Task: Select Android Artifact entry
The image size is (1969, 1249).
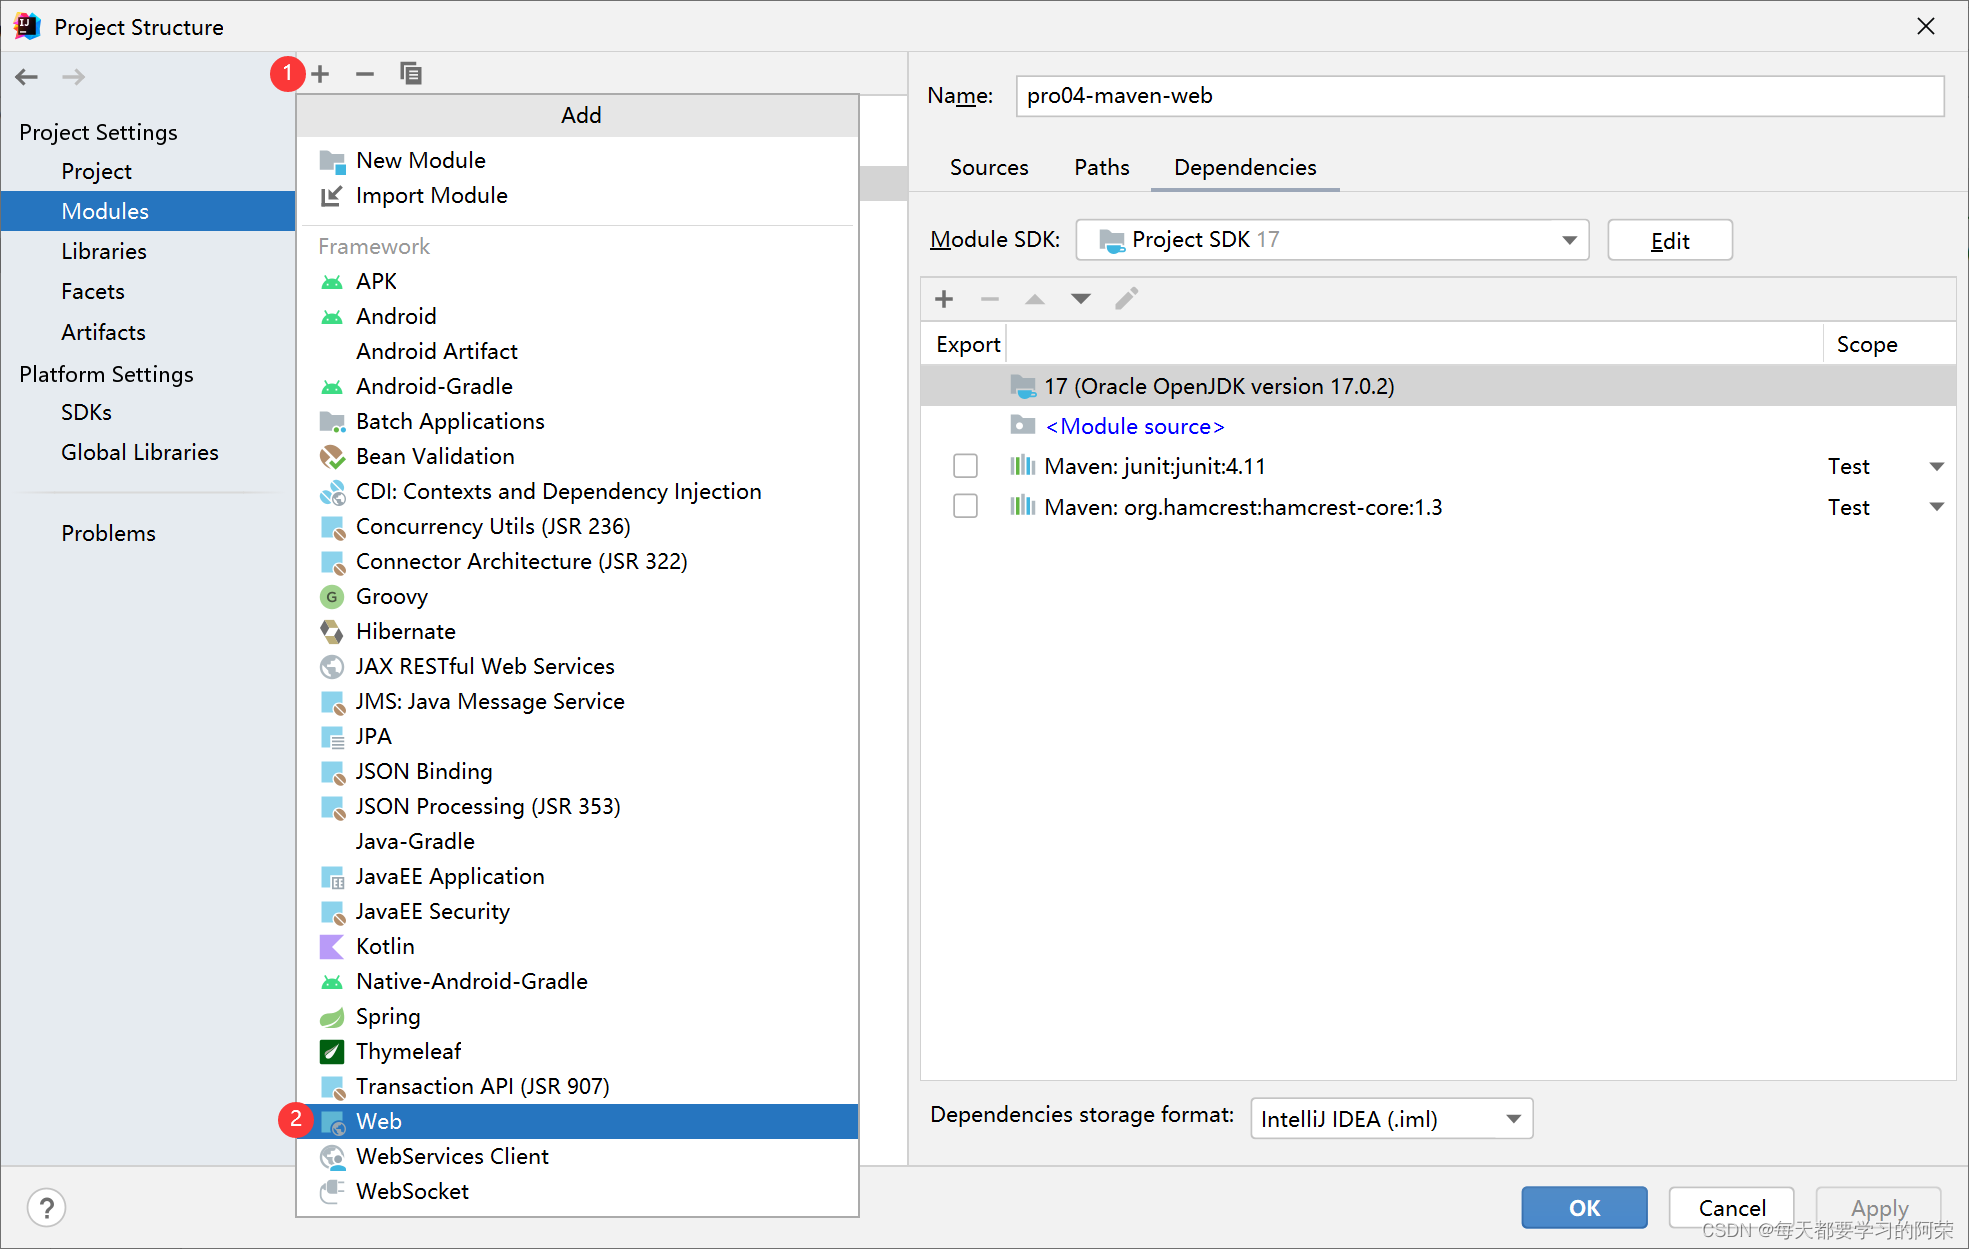Action: pos(578,351)
